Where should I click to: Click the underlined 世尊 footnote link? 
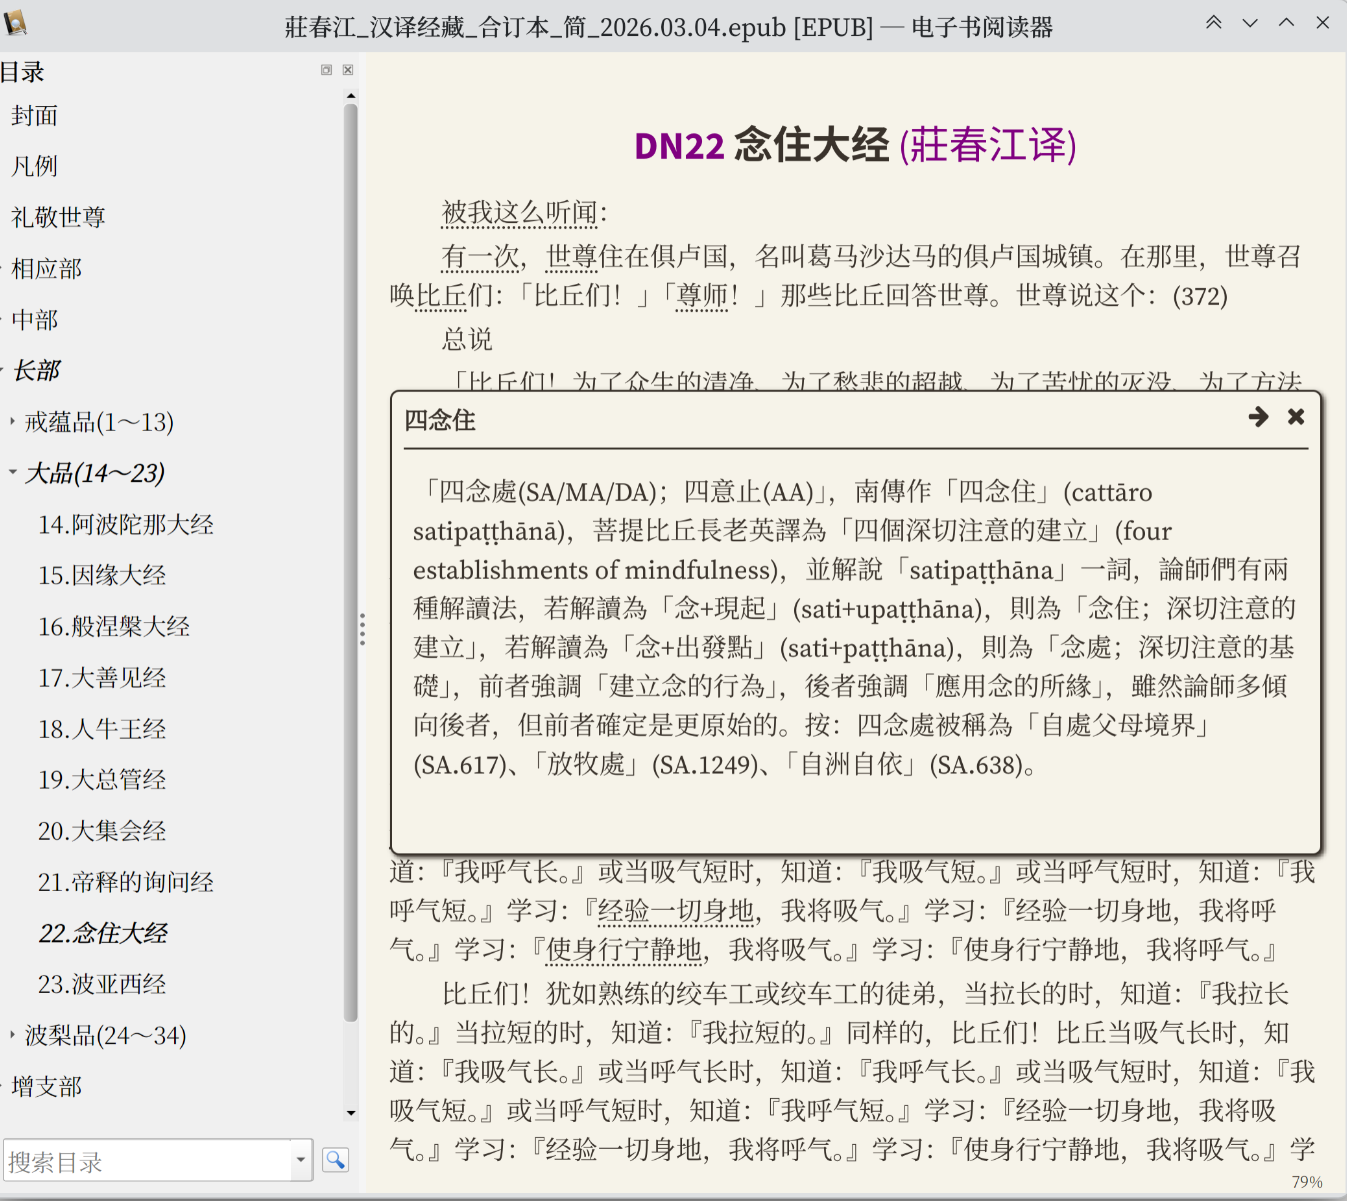pyautogui.click(x=572, y=257)
